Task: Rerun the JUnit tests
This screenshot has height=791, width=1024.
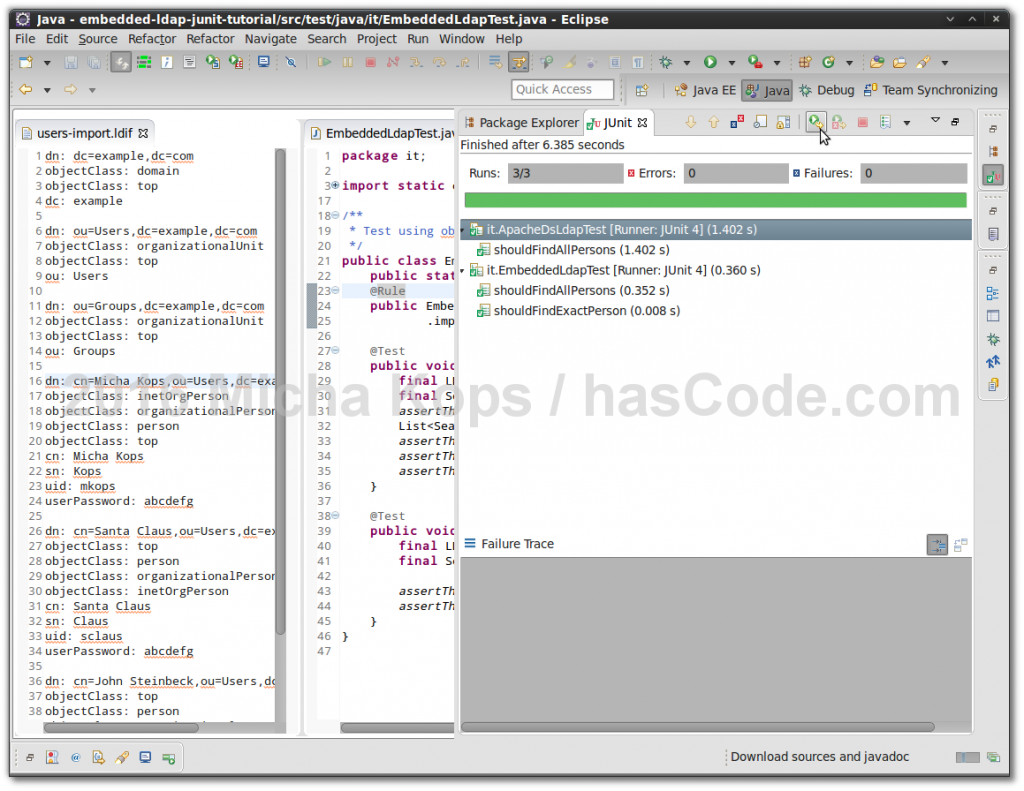Action: point(817,123)
